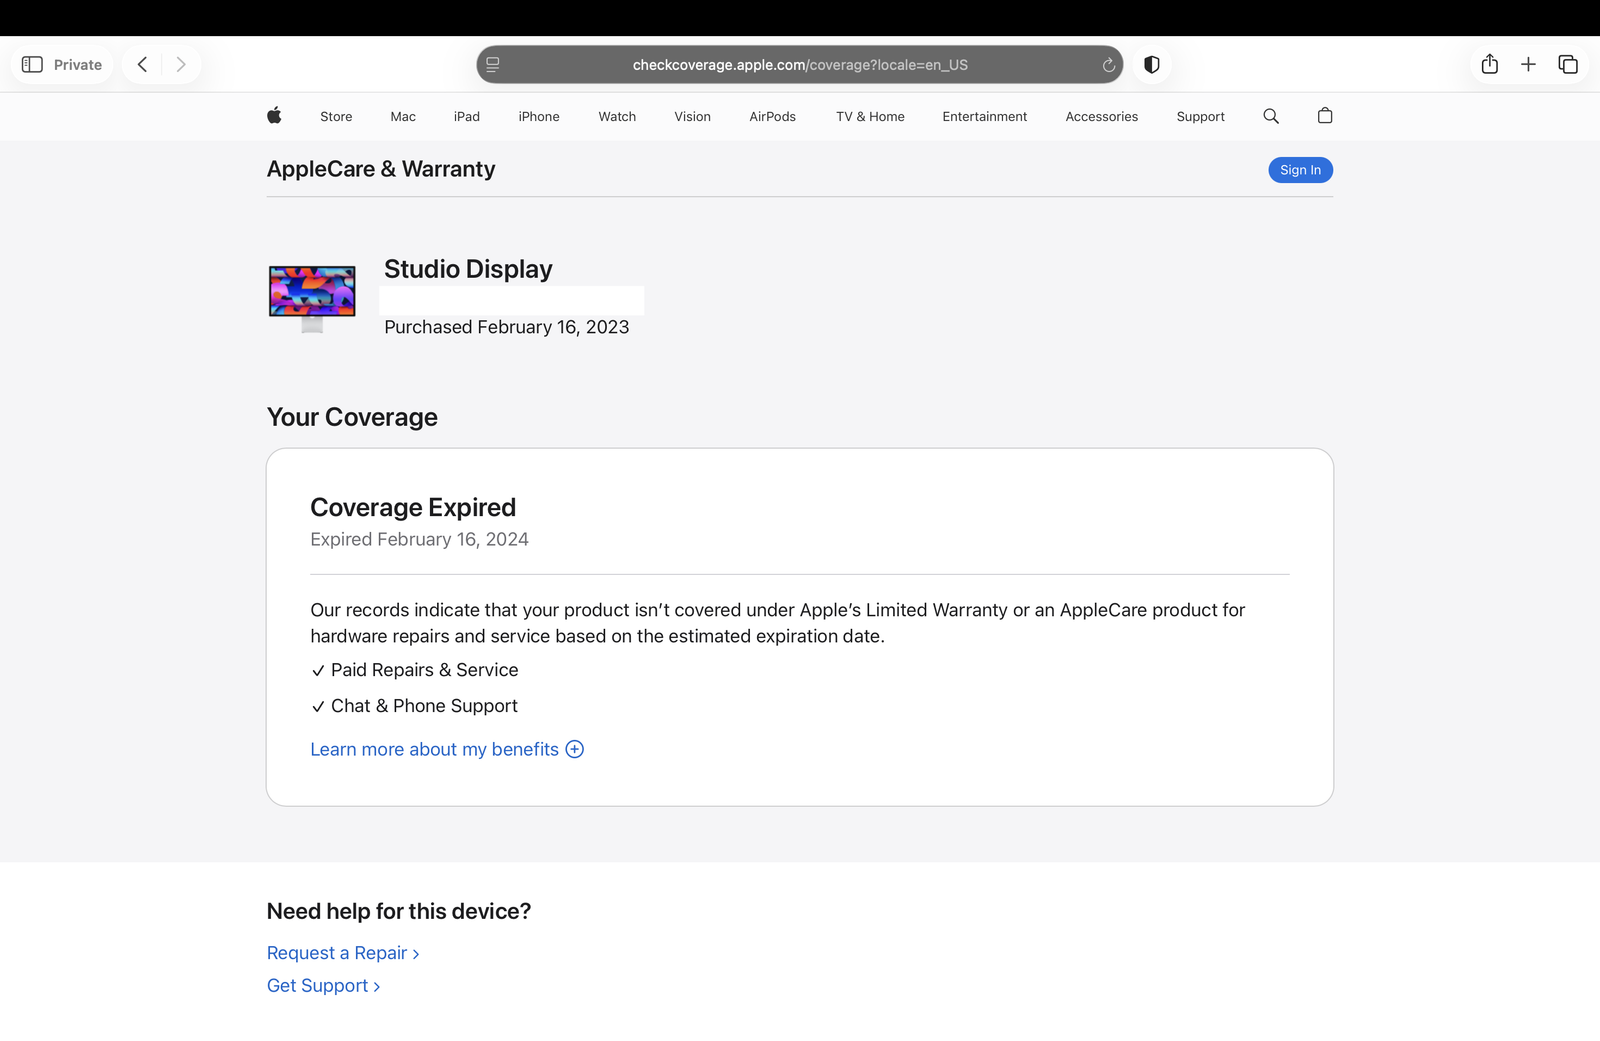Viewport: 1600px width, 1041px height.
Task: Click 'Need help for this device?' heading
Action: pos(399,911)
